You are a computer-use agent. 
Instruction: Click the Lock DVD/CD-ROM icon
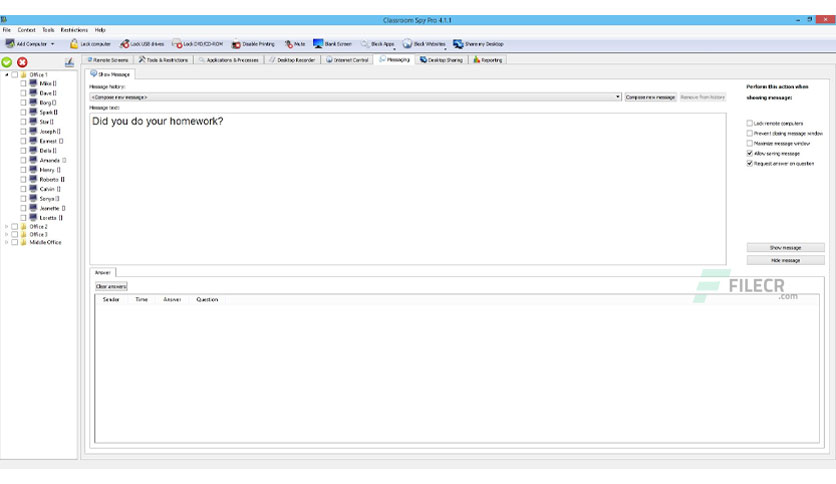(x=176, y=44)
